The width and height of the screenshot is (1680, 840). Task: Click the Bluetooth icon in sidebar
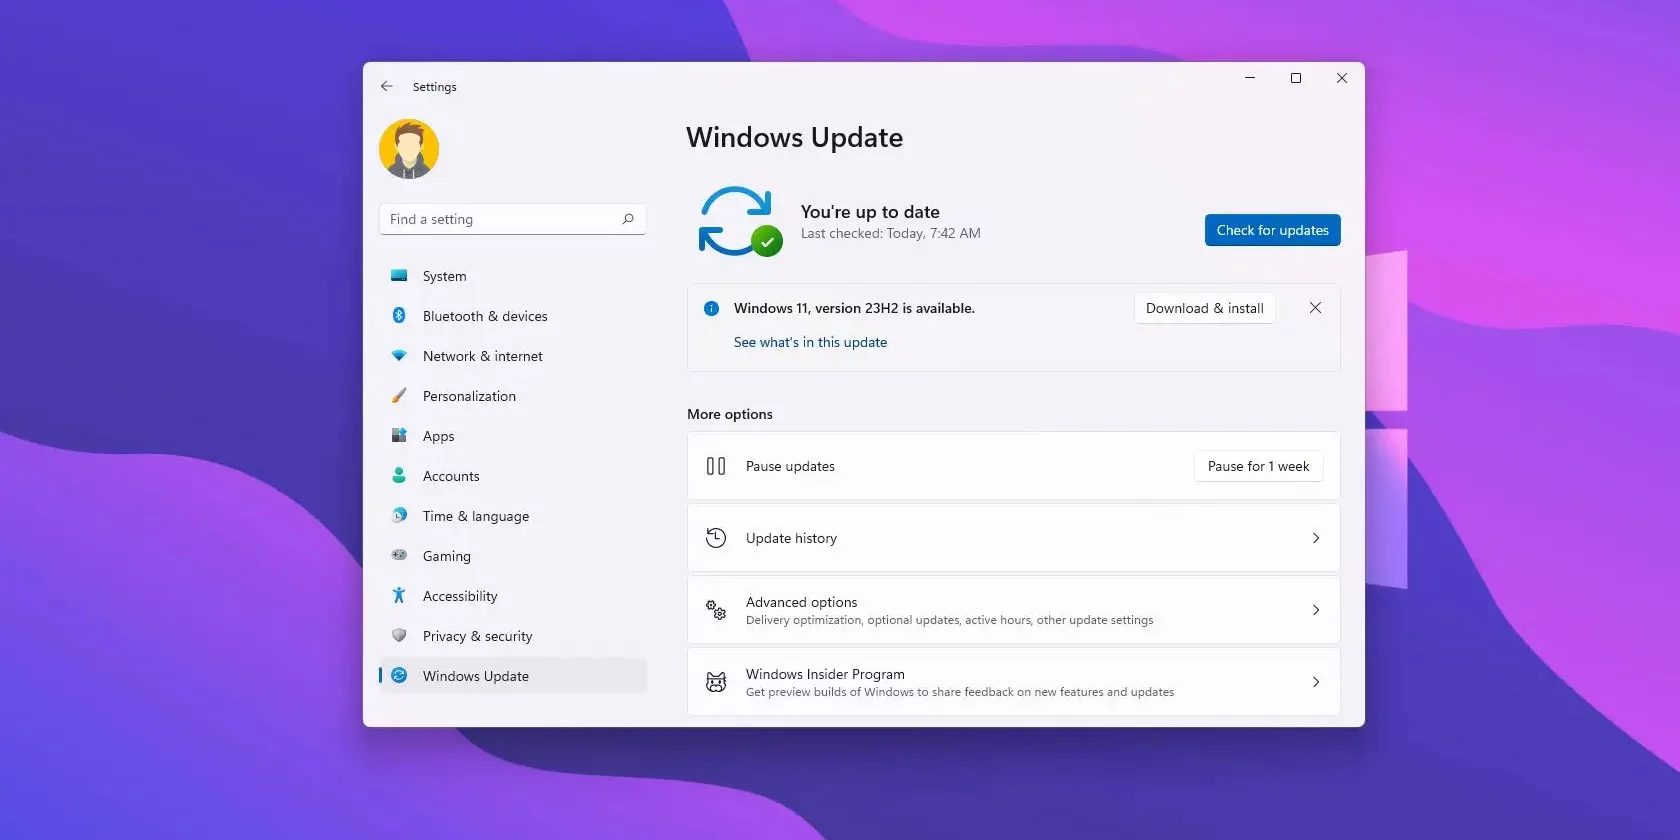(x=399, y=316)
